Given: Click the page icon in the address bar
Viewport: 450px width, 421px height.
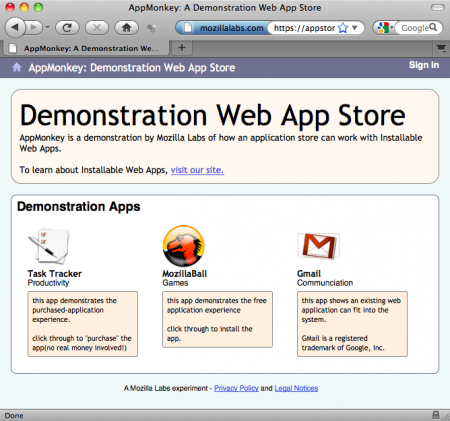Looking at the screenshot, I should point(188,28).
